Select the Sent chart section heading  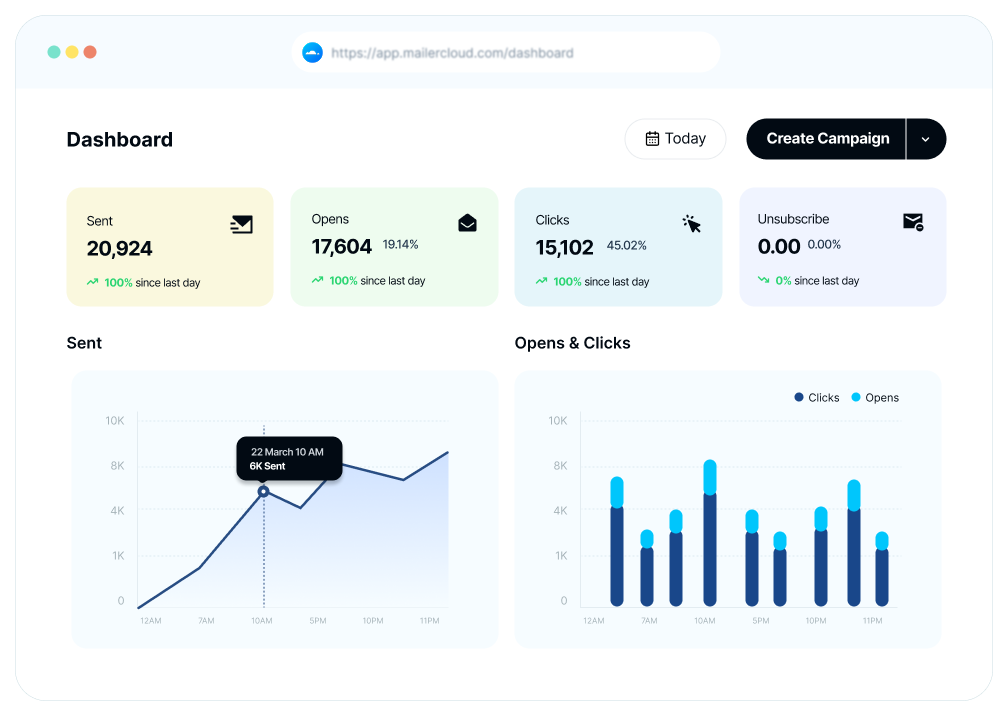point(84,343)
